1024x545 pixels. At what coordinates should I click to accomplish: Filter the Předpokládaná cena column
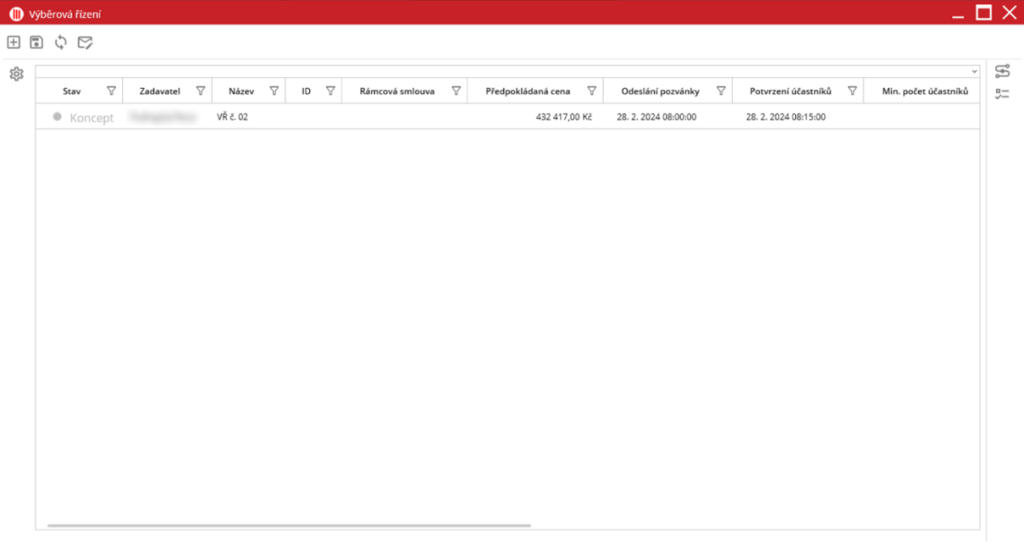coord(591,91)
